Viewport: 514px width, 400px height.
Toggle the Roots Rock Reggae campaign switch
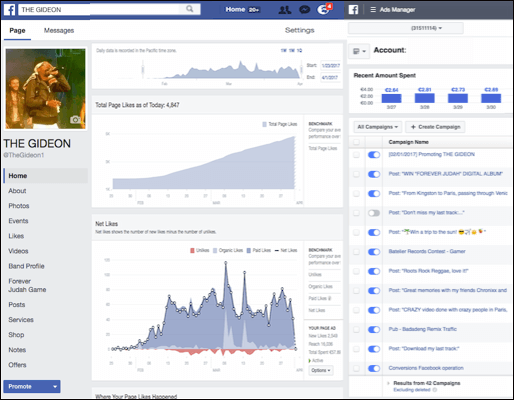(x=374, y=271)
